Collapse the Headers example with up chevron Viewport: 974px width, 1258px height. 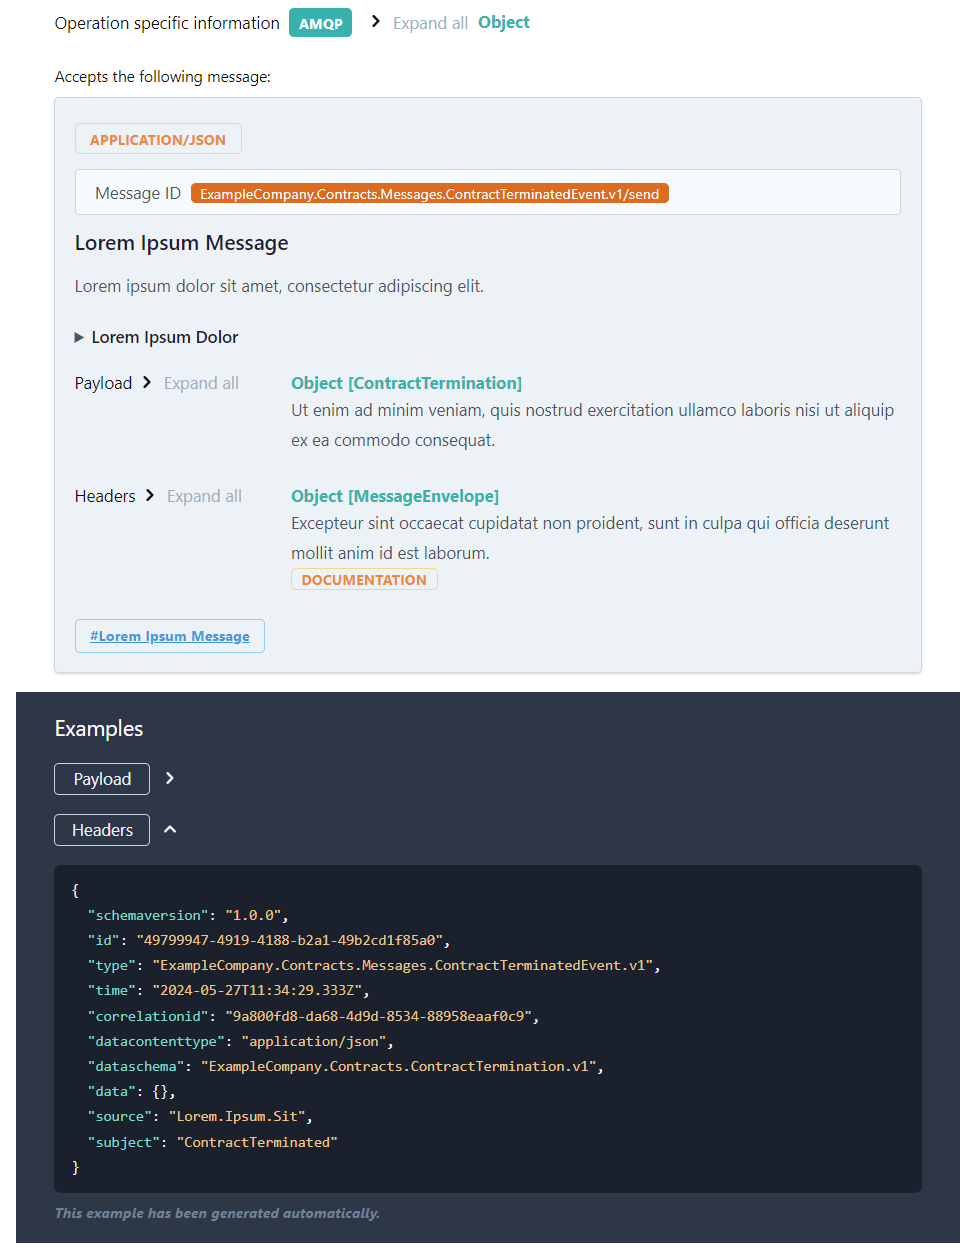pyautogui.click(x=170, y=829)
